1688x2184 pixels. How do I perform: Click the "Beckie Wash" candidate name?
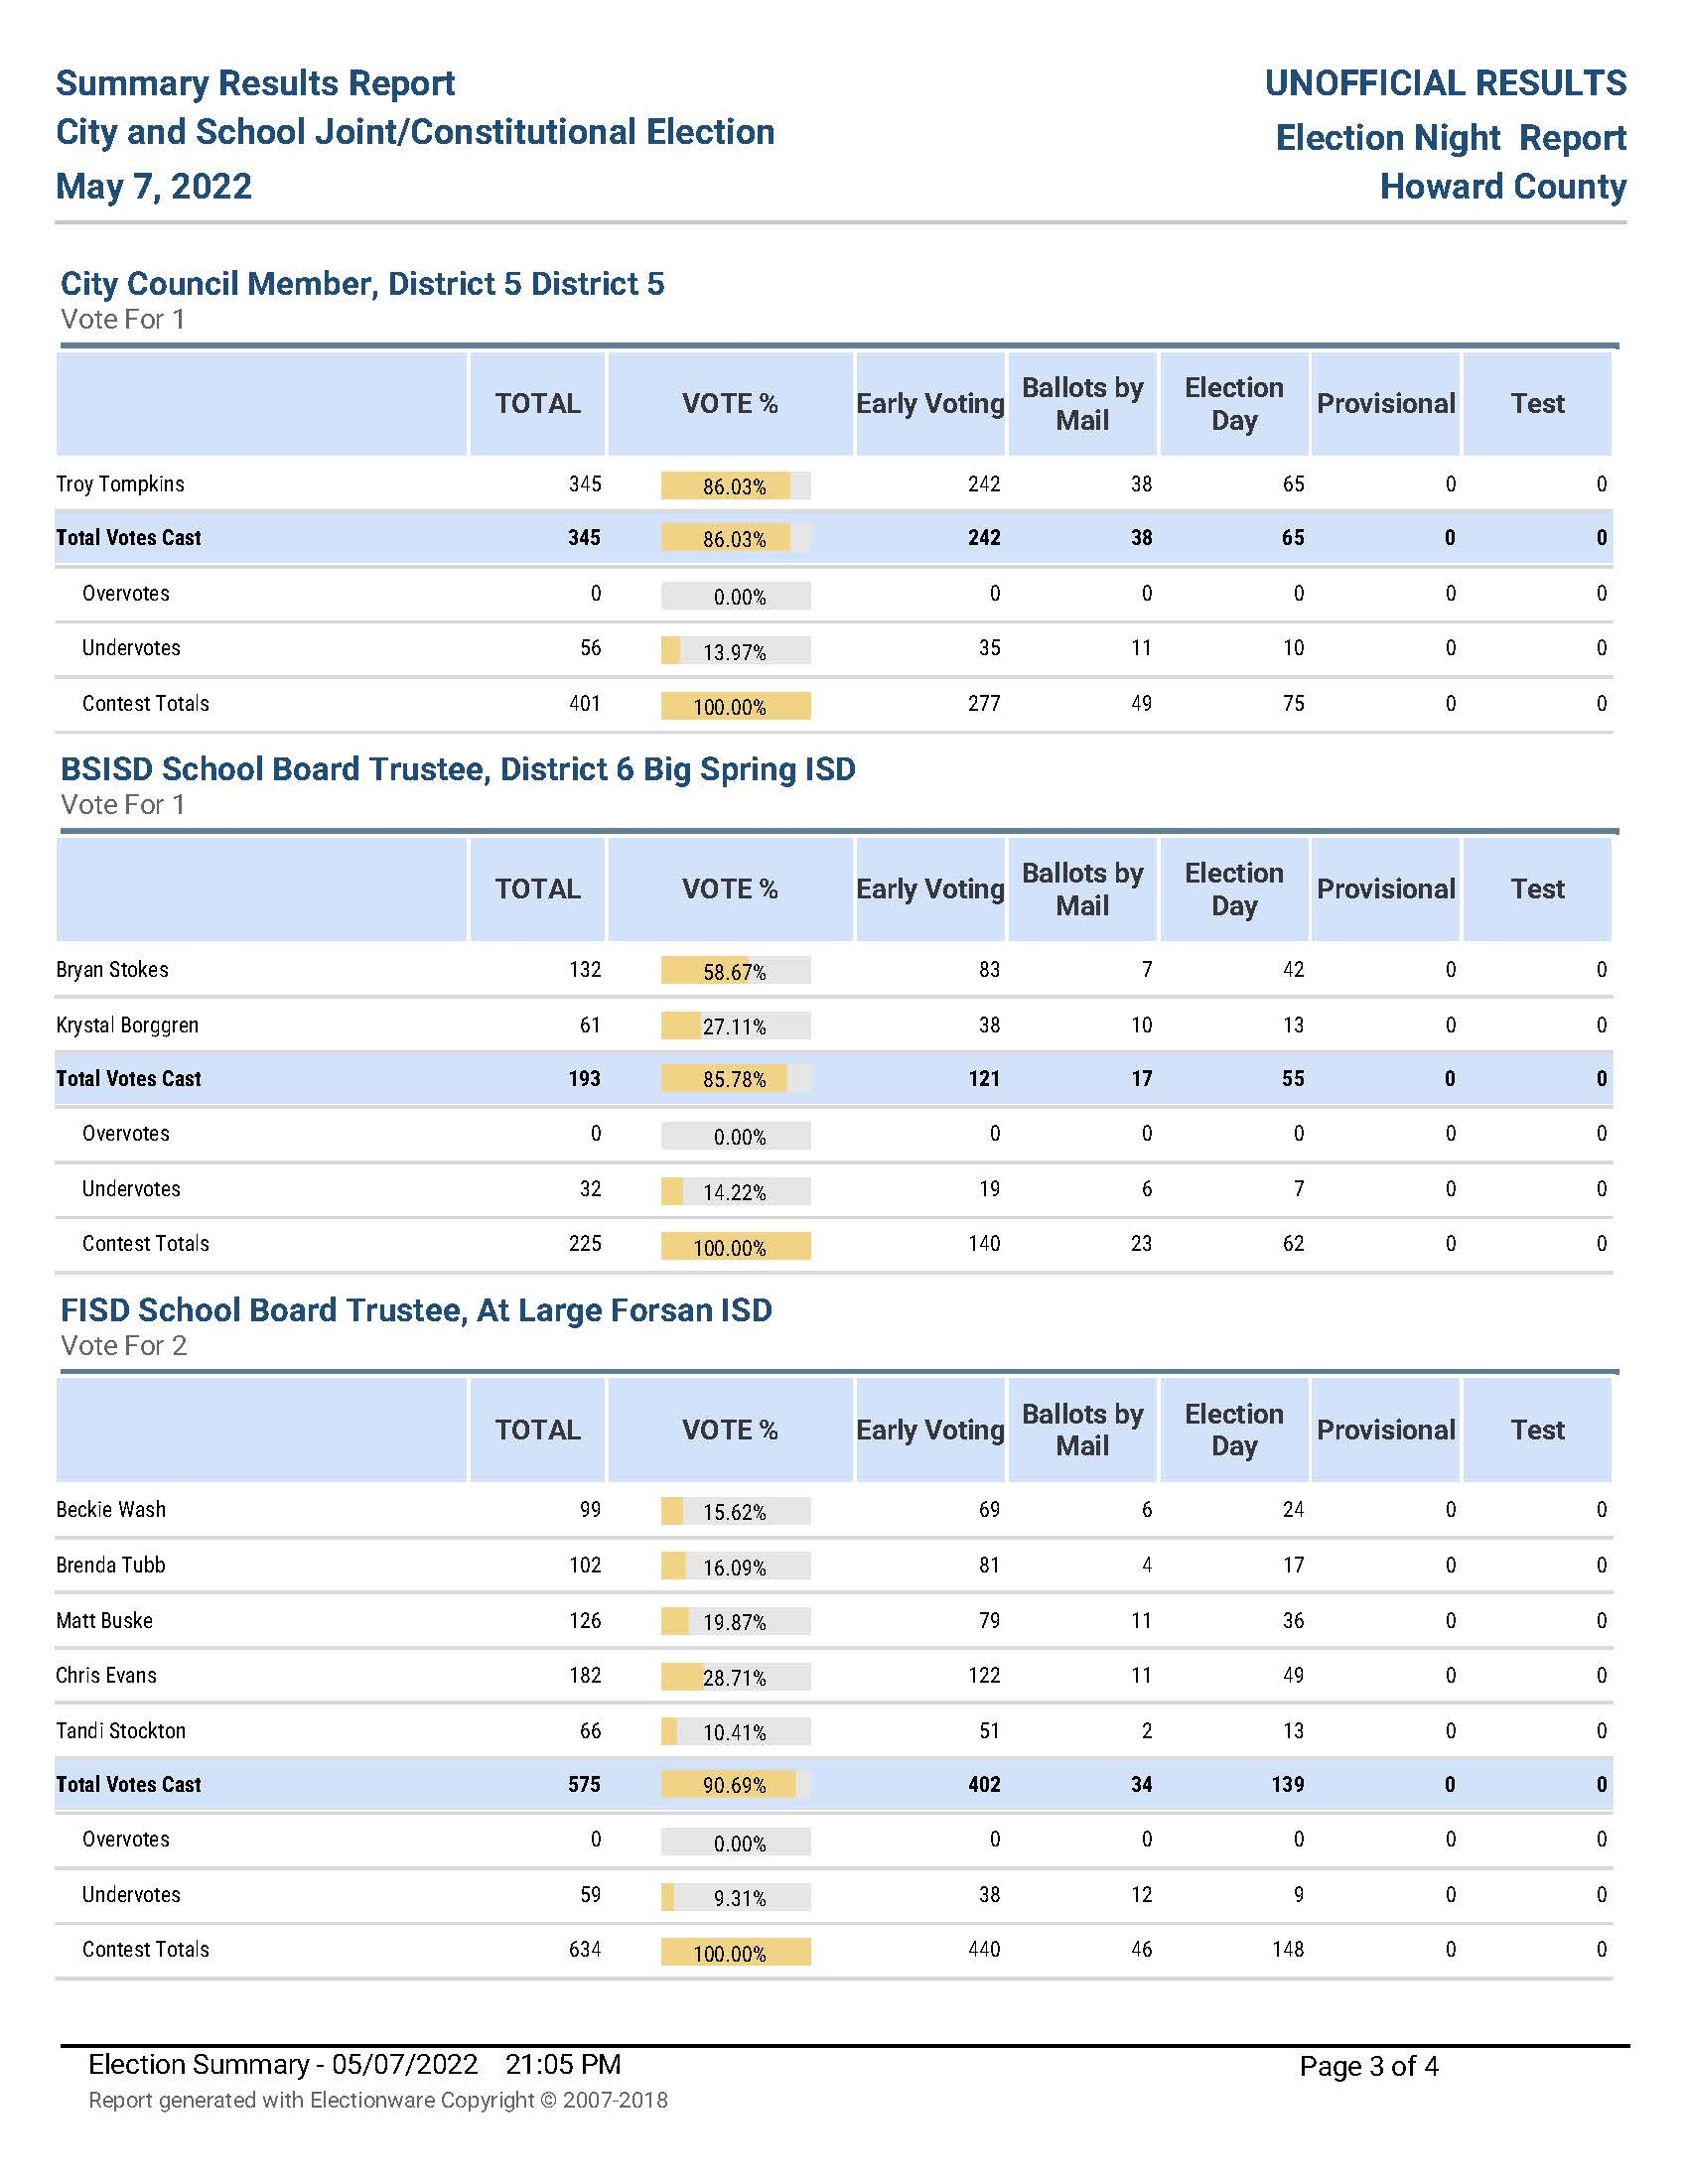point(111,1509)
